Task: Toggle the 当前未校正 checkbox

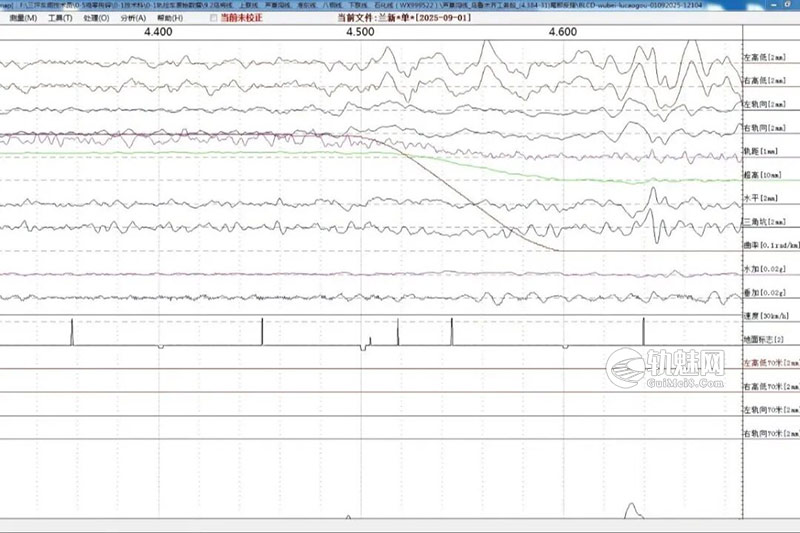Action: click(x=213, y=18)
